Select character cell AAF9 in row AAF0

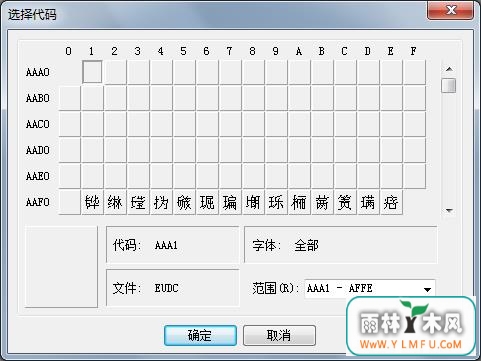tap(276, 202)
